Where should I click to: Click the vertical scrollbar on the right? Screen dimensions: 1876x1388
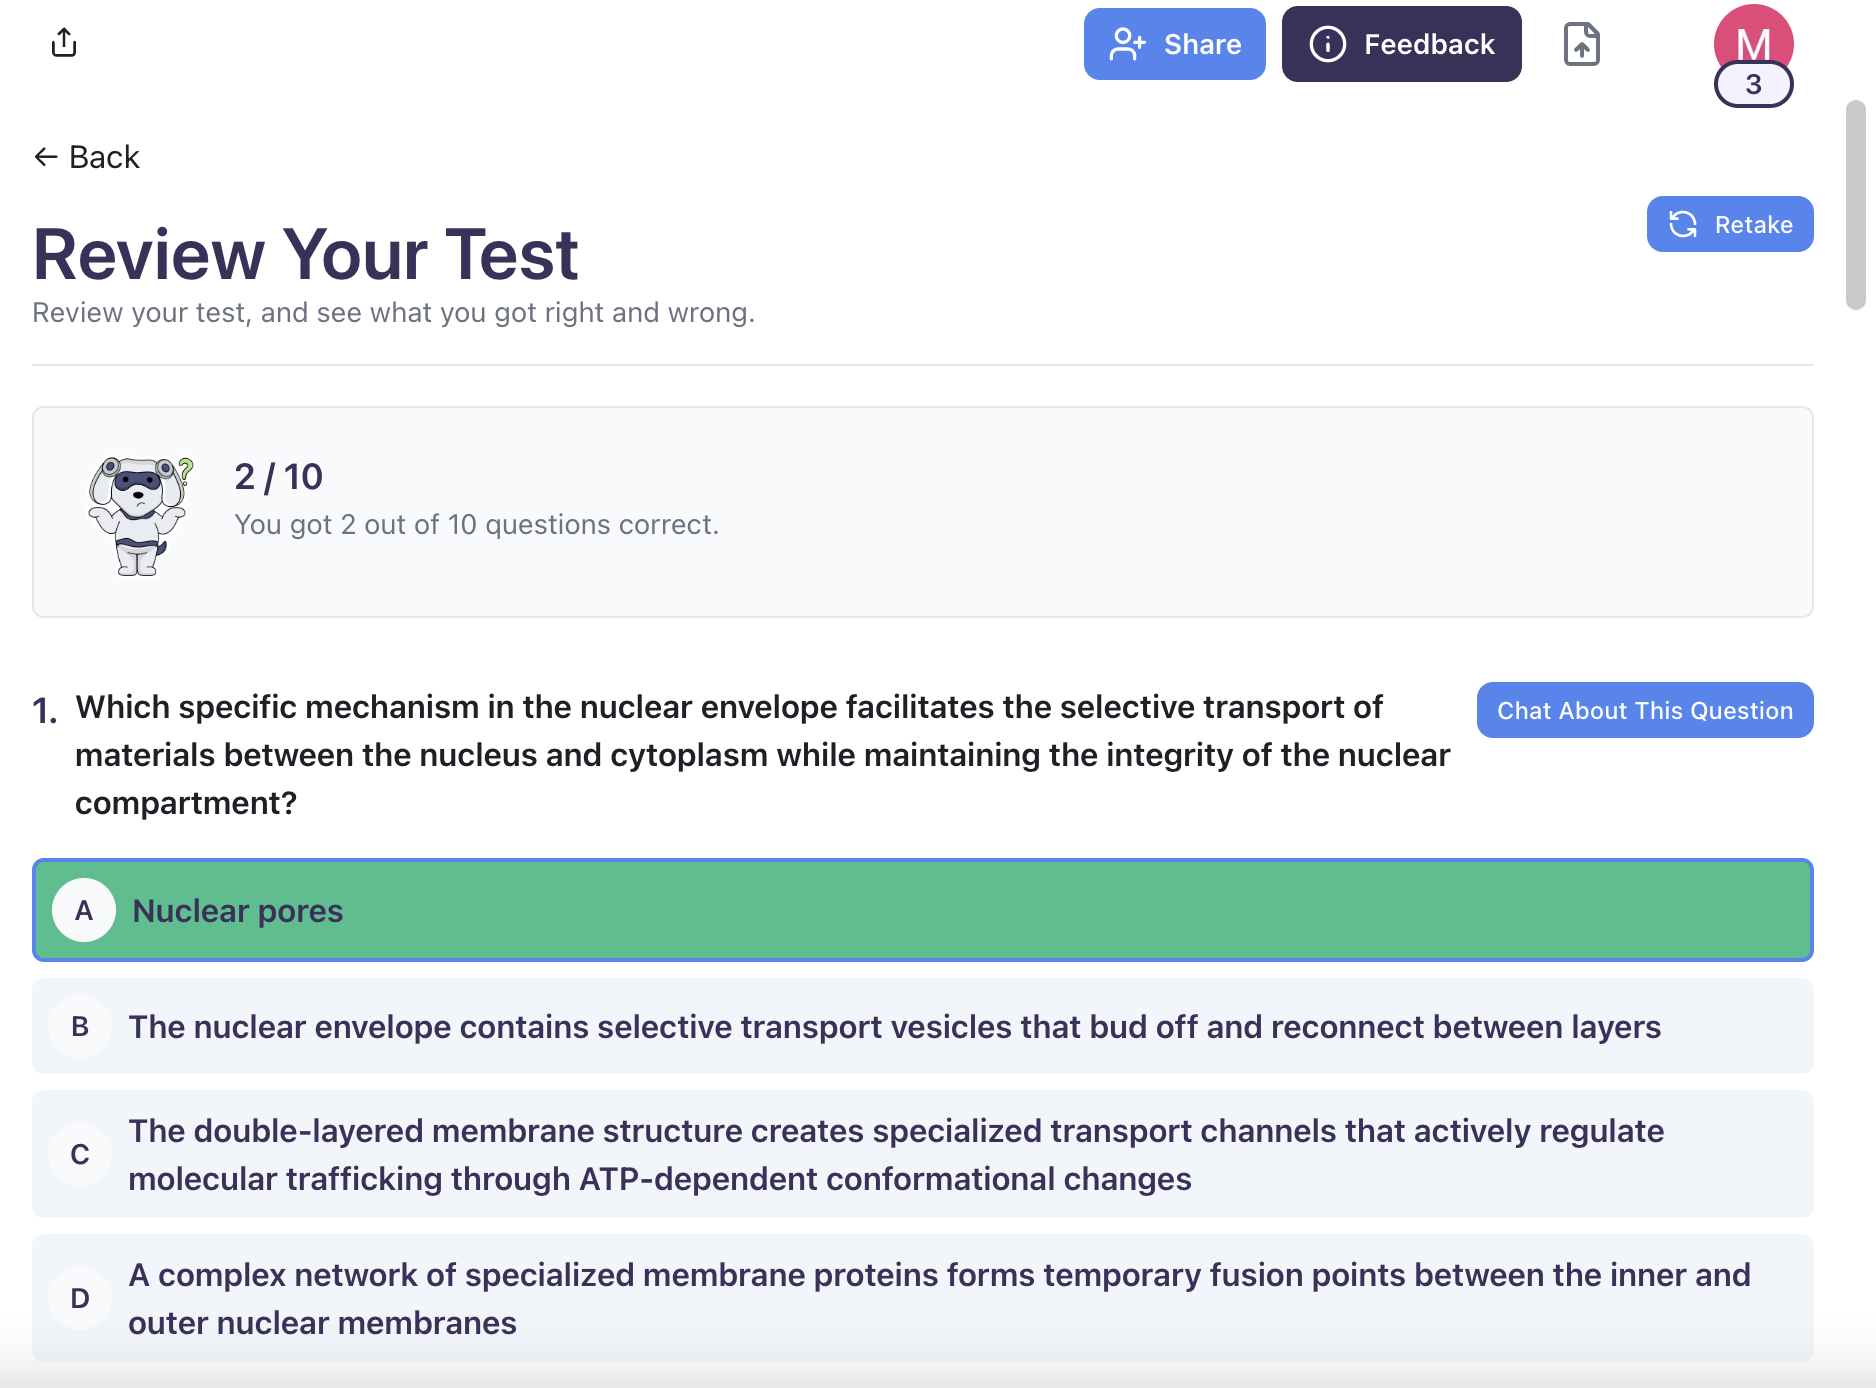[x=1855, y=200]
